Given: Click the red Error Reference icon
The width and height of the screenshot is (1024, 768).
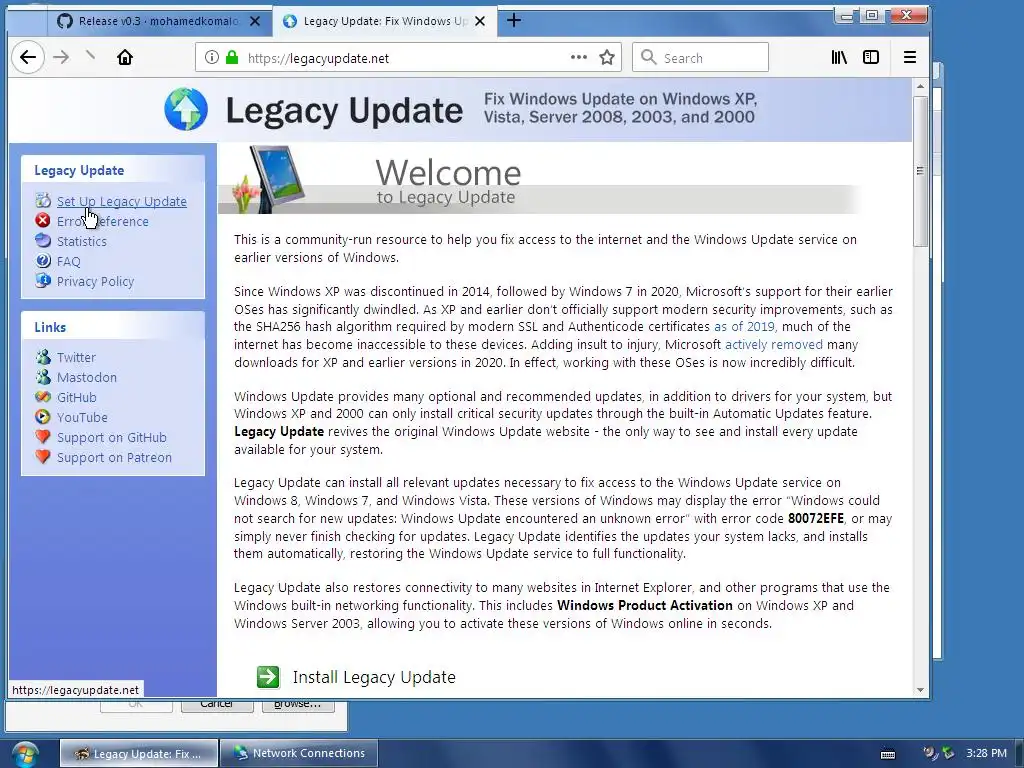Looking at the screenshot, I should (43, 221).
